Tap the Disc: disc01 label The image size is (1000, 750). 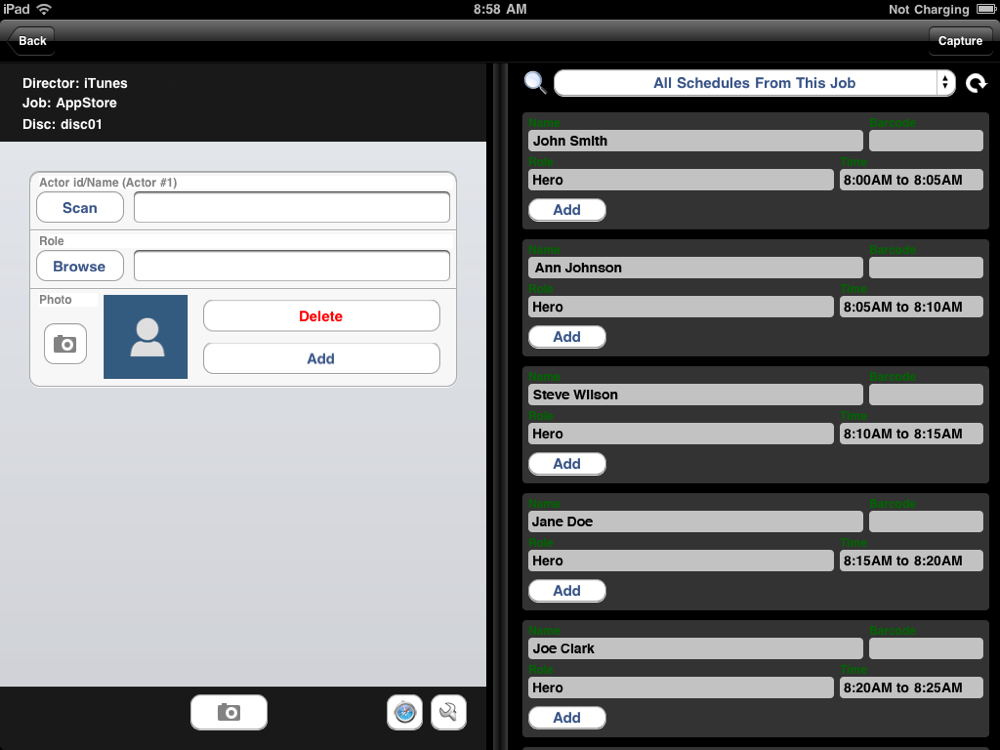[62, 124]
